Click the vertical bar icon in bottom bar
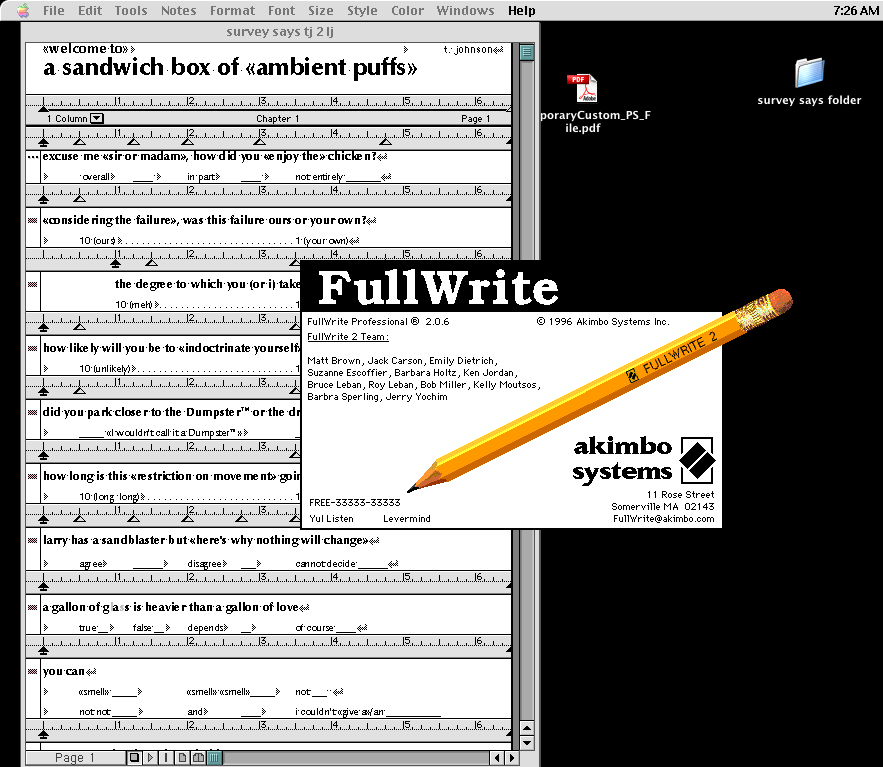This screenshot has width=883, height=767. [x=166, y=757]
